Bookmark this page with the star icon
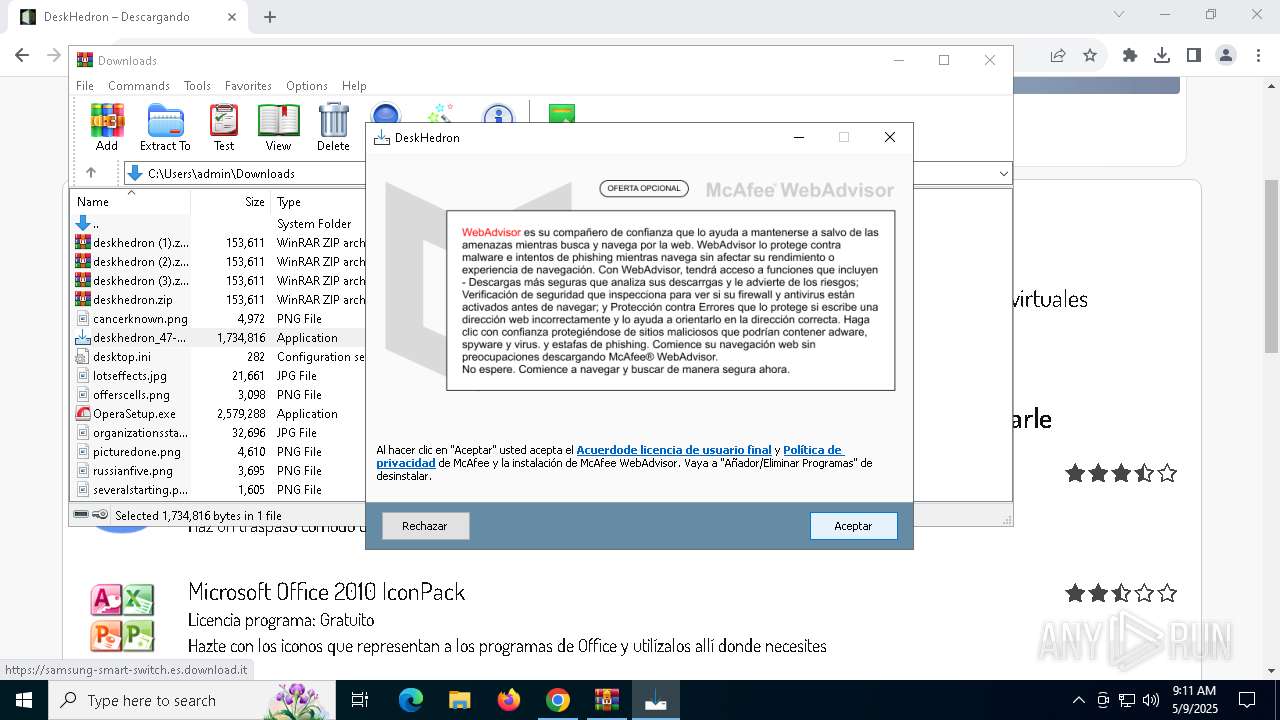The image size is (1280, 720). click(1090, 56)
